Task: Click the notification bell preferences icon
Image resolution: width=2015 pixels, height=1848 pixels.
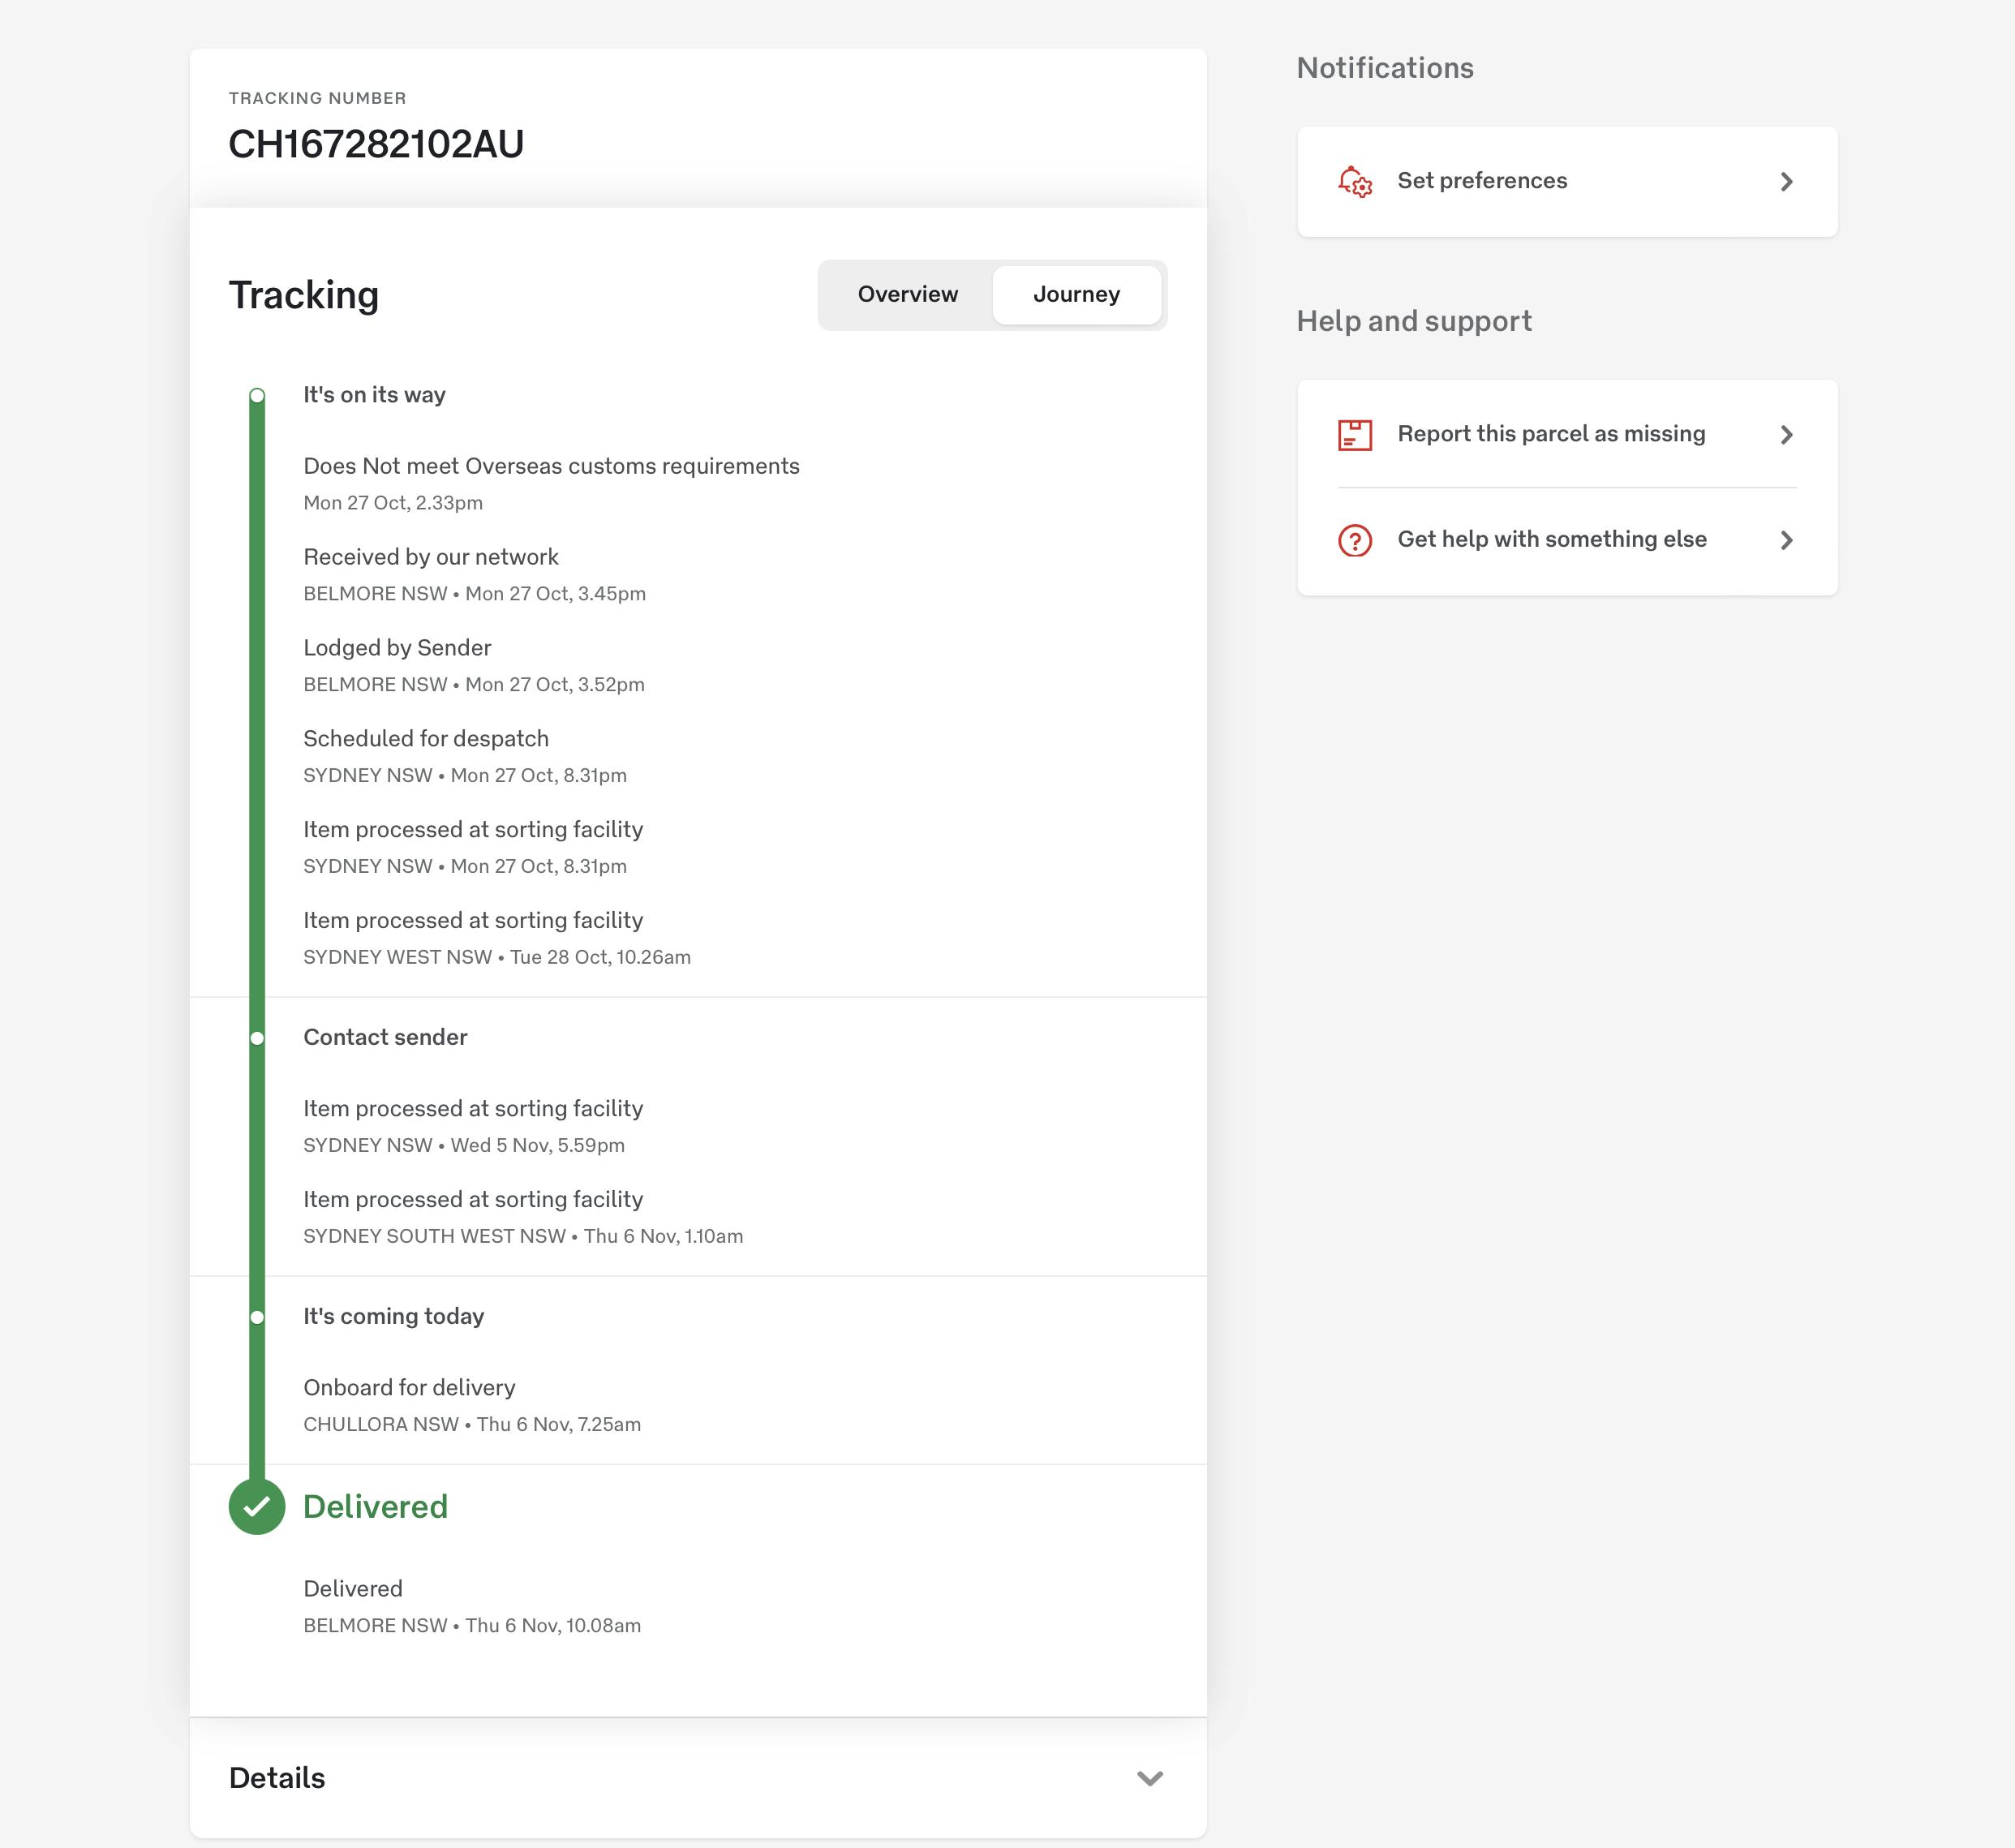Action: click(x=1355, y=182)
